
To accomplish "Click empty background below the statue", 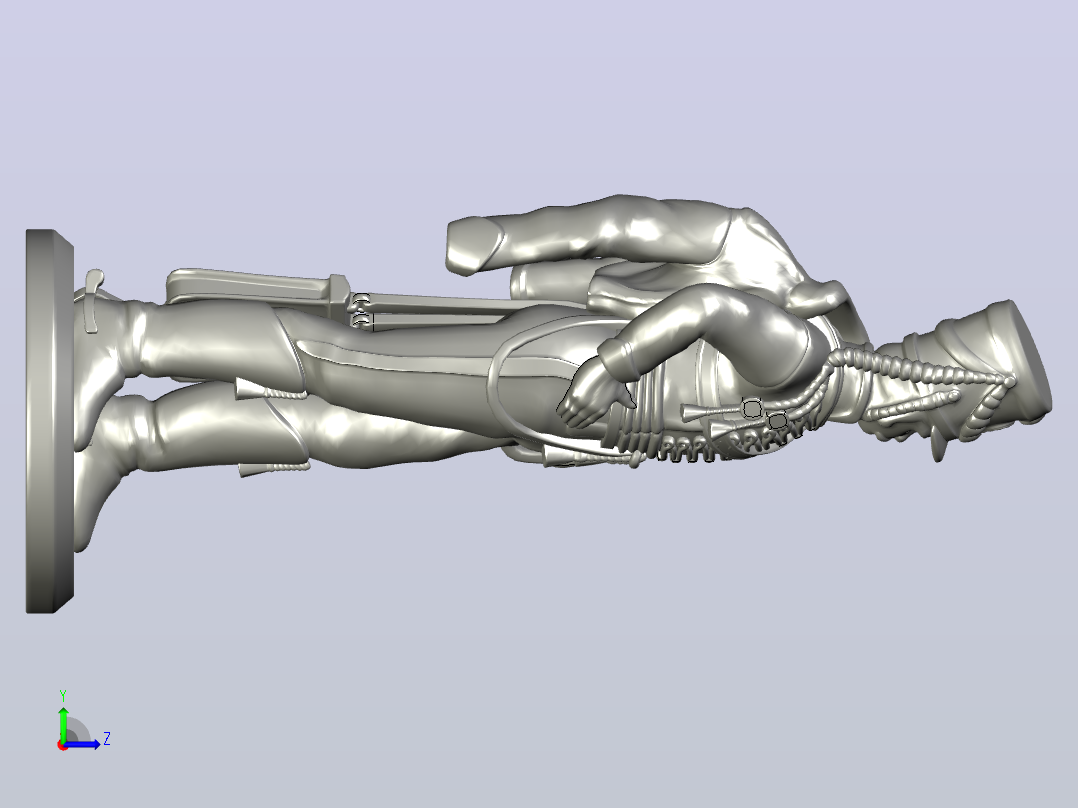I will pos(550,653).
